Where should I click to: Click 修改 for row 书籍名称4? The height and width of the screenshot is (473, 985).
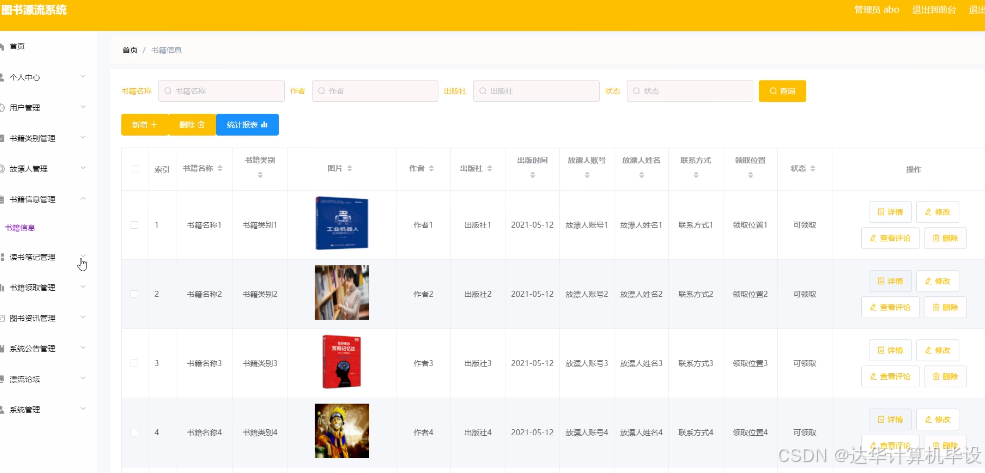tap(938, 419)
